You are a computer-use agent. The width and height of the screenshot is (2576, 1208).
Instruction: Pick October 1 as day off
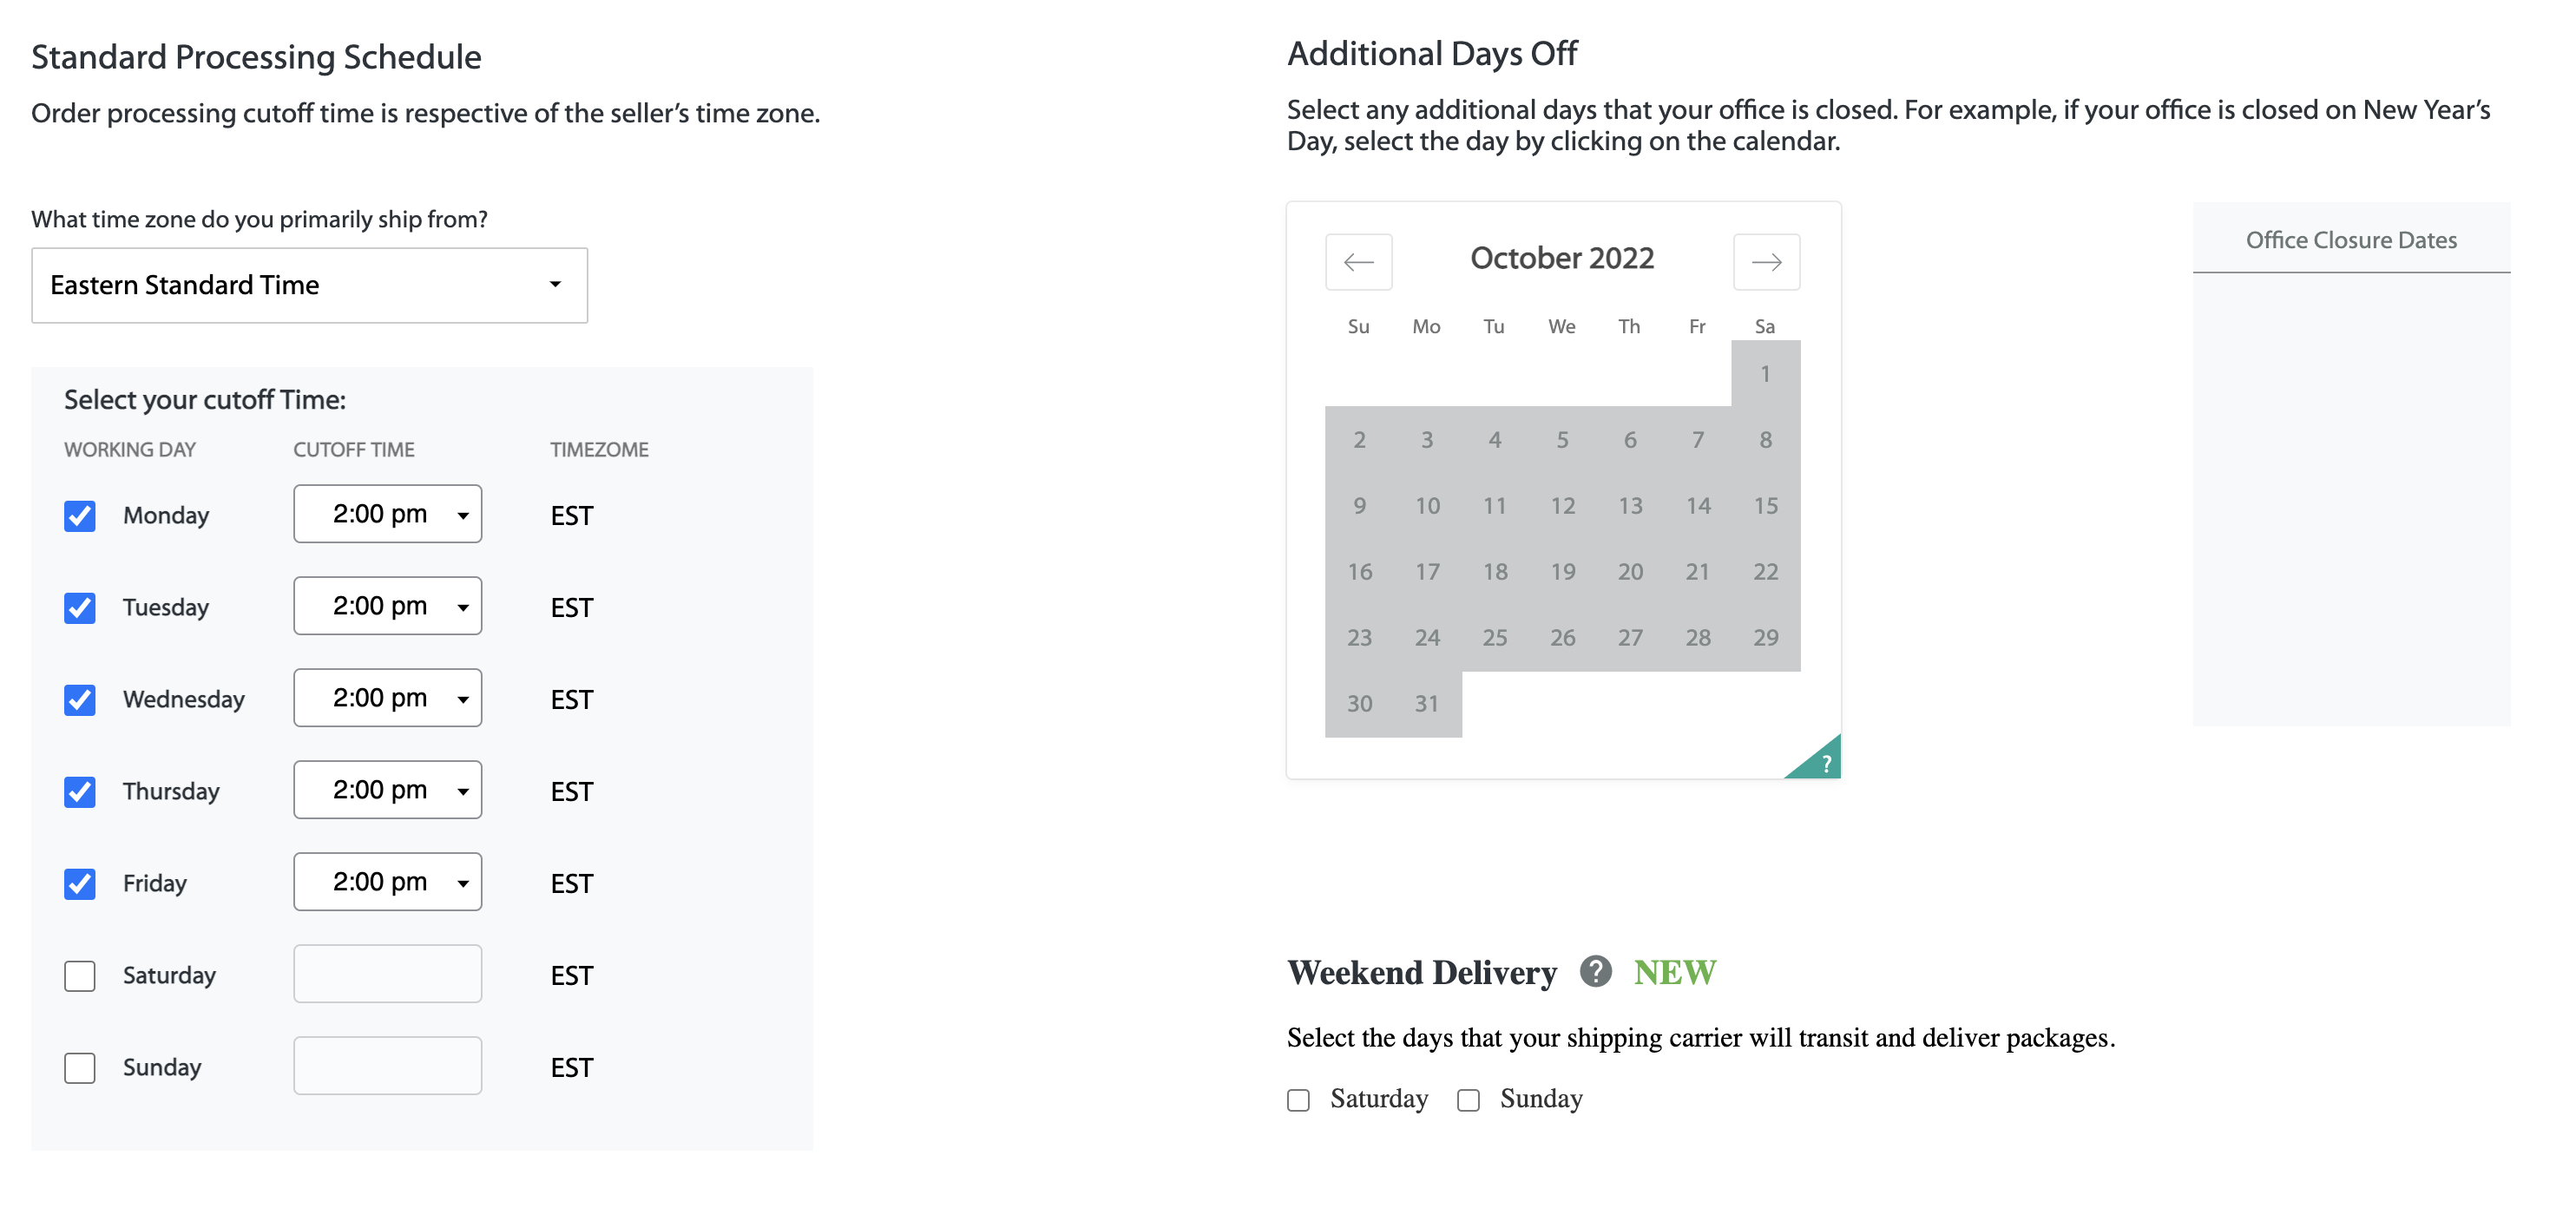[x=1766, y=374]
